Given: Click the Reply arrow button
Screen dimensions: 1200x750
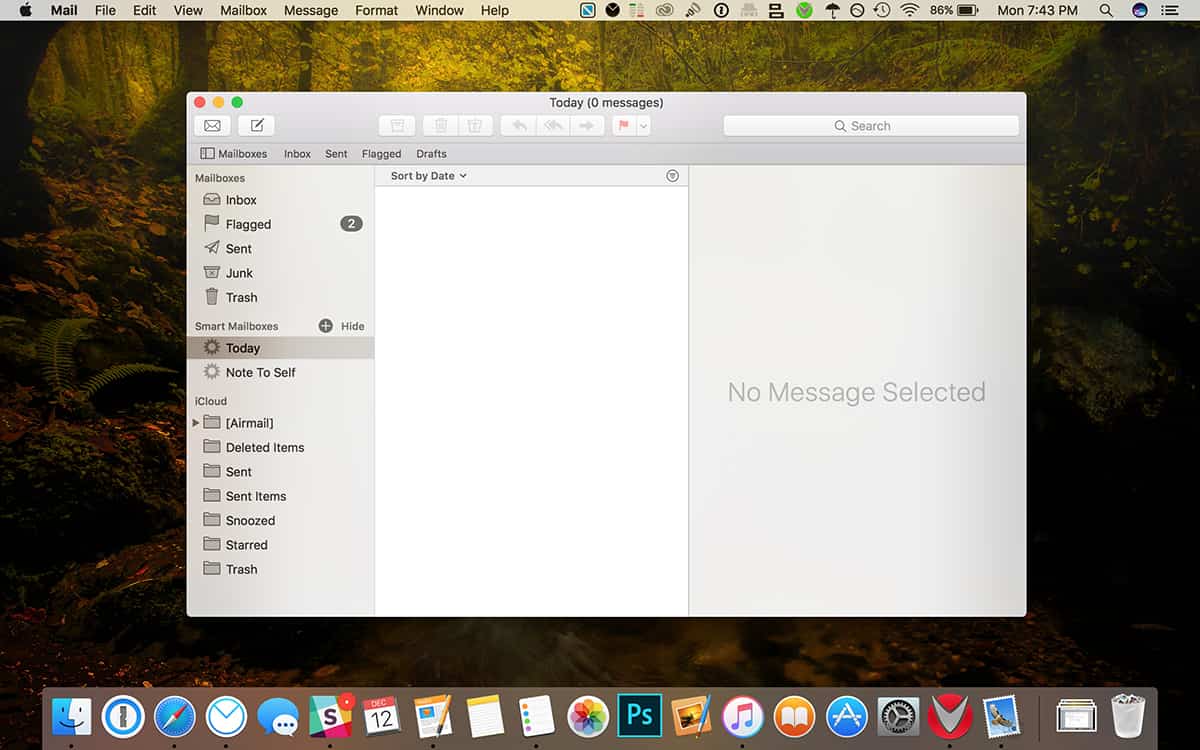Looking at the screenshot, I should click(518, 126).
